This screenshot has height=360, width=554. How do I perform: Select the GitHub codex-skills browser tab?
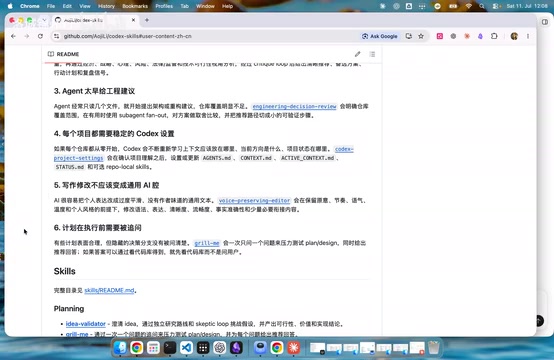point(95,20)
